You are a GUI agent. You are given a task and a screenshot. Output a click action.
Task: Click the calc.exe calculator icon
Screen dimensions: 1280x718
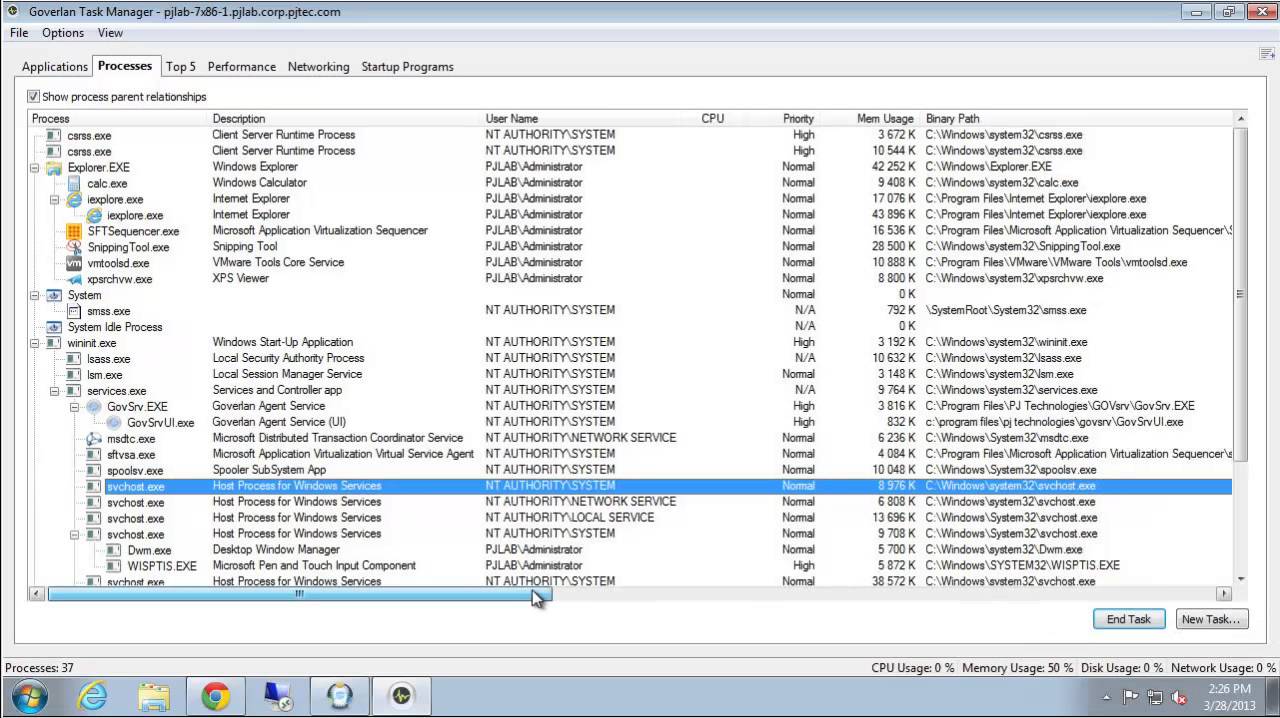tap(74, 183)
